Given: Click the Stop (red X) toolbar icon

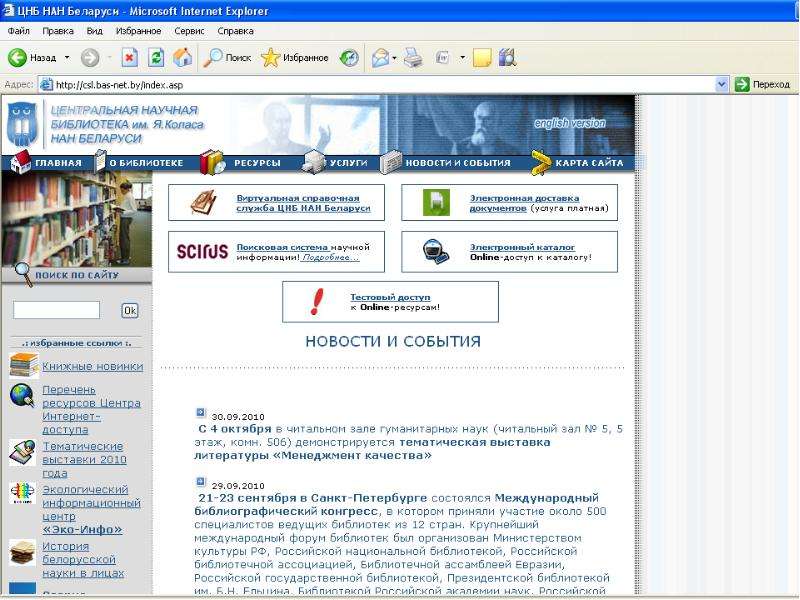Looking at the screenshot, I should pos(130,58).
